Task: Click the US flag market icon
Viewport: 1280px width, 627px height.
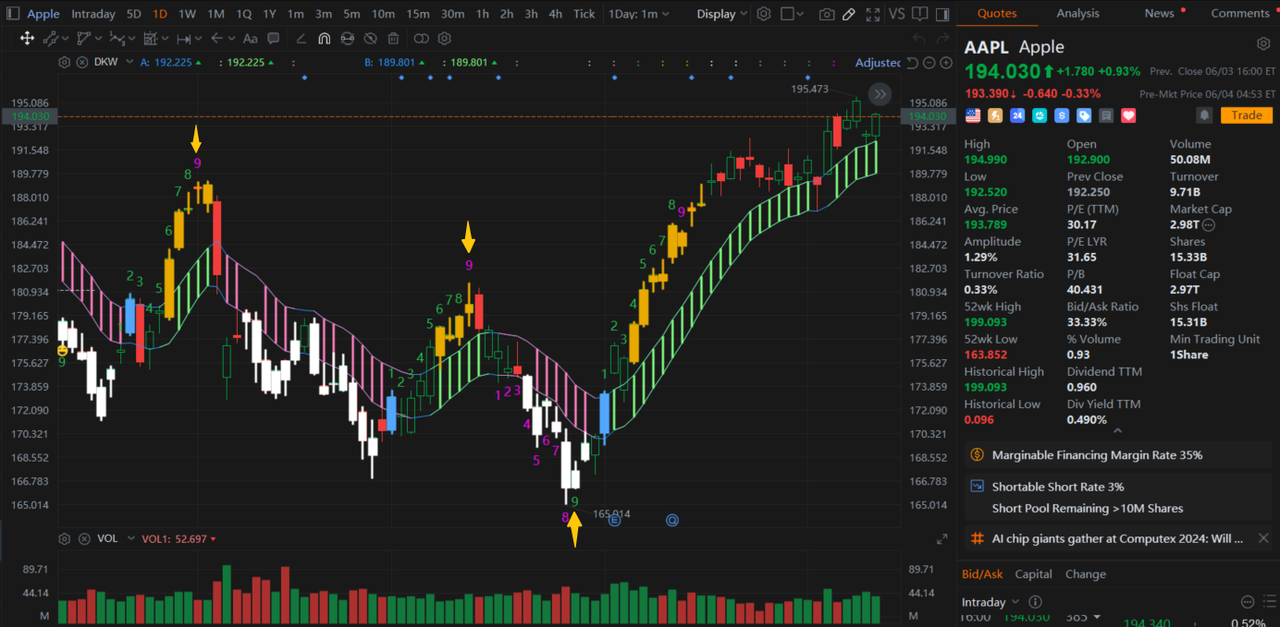Action: point(972,116)
